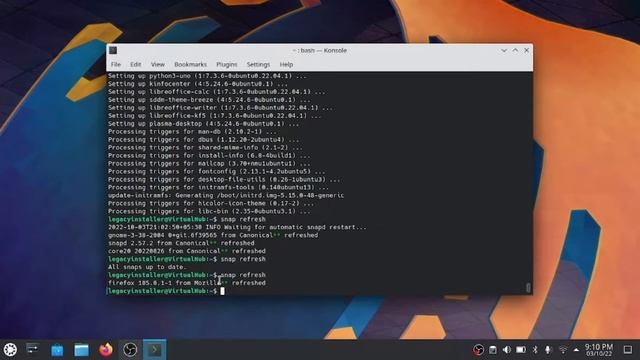640x360 pixels.
Task: Minimize the Konsole window
Action: (504, 50)
